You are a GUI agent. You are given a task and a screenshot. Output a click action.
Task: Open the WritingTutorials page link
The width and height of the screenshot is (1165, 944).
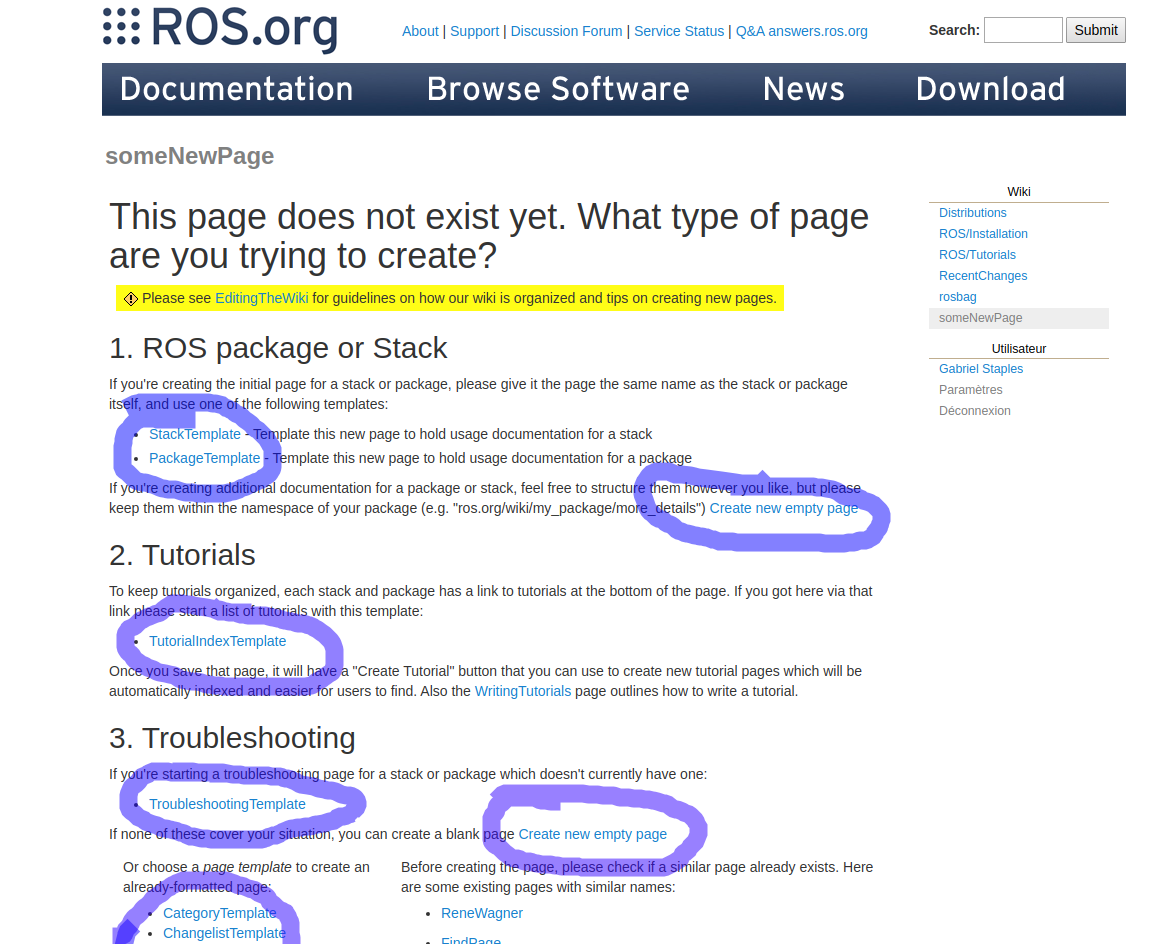tap(523, 691)
